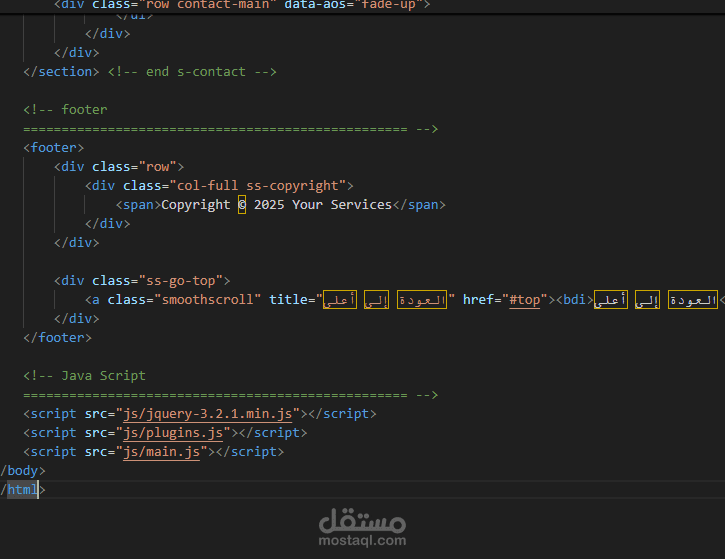Screen dimensions: 725x559
Task: Select the highlighted html closing tag
Action: (22, 489)
